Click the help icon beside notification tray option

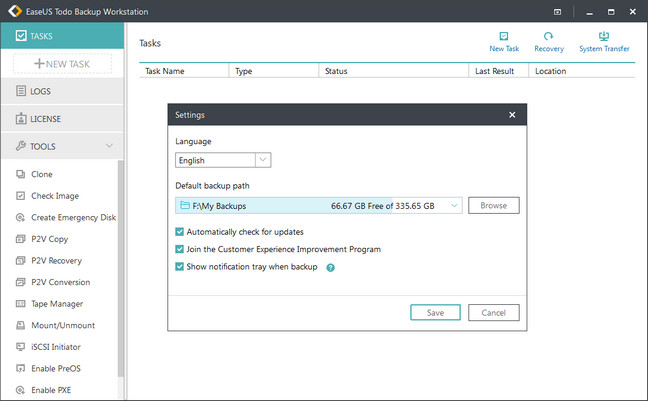pyautogui.click(x=330, y=267)
